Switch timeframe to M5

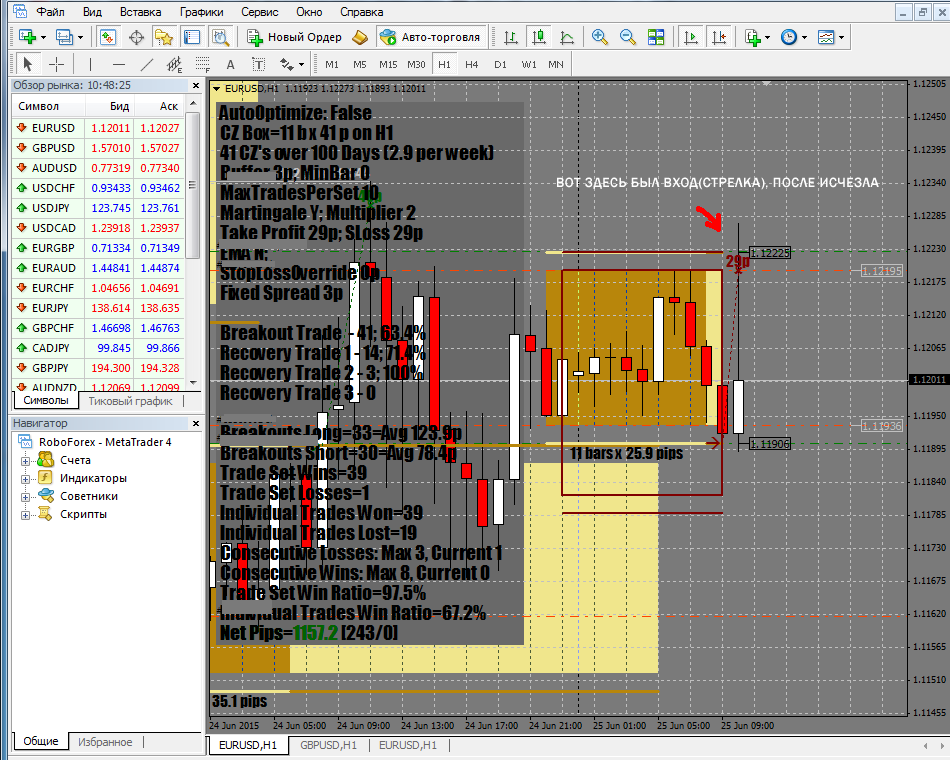click(360, 64)
